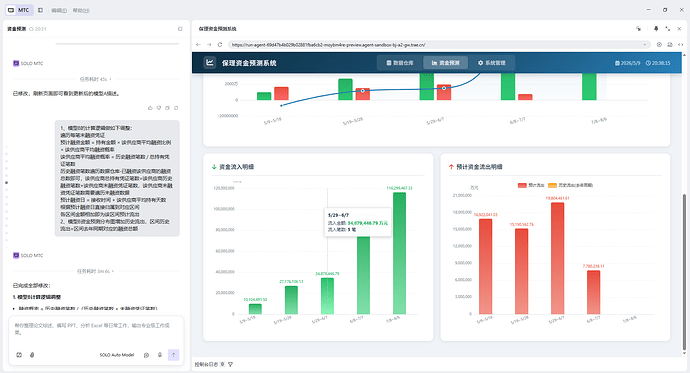Open the SOLO Auto Model selector
Screen dimensions: 690x373
tap(117, 355)
